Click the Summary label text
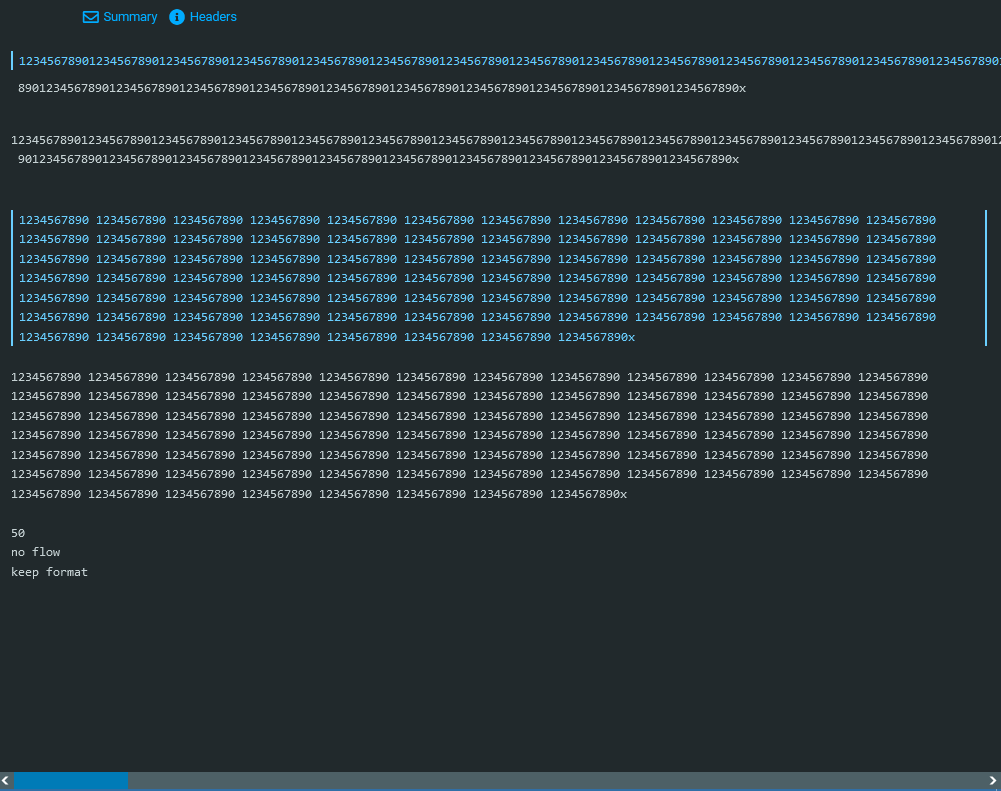 129,16
